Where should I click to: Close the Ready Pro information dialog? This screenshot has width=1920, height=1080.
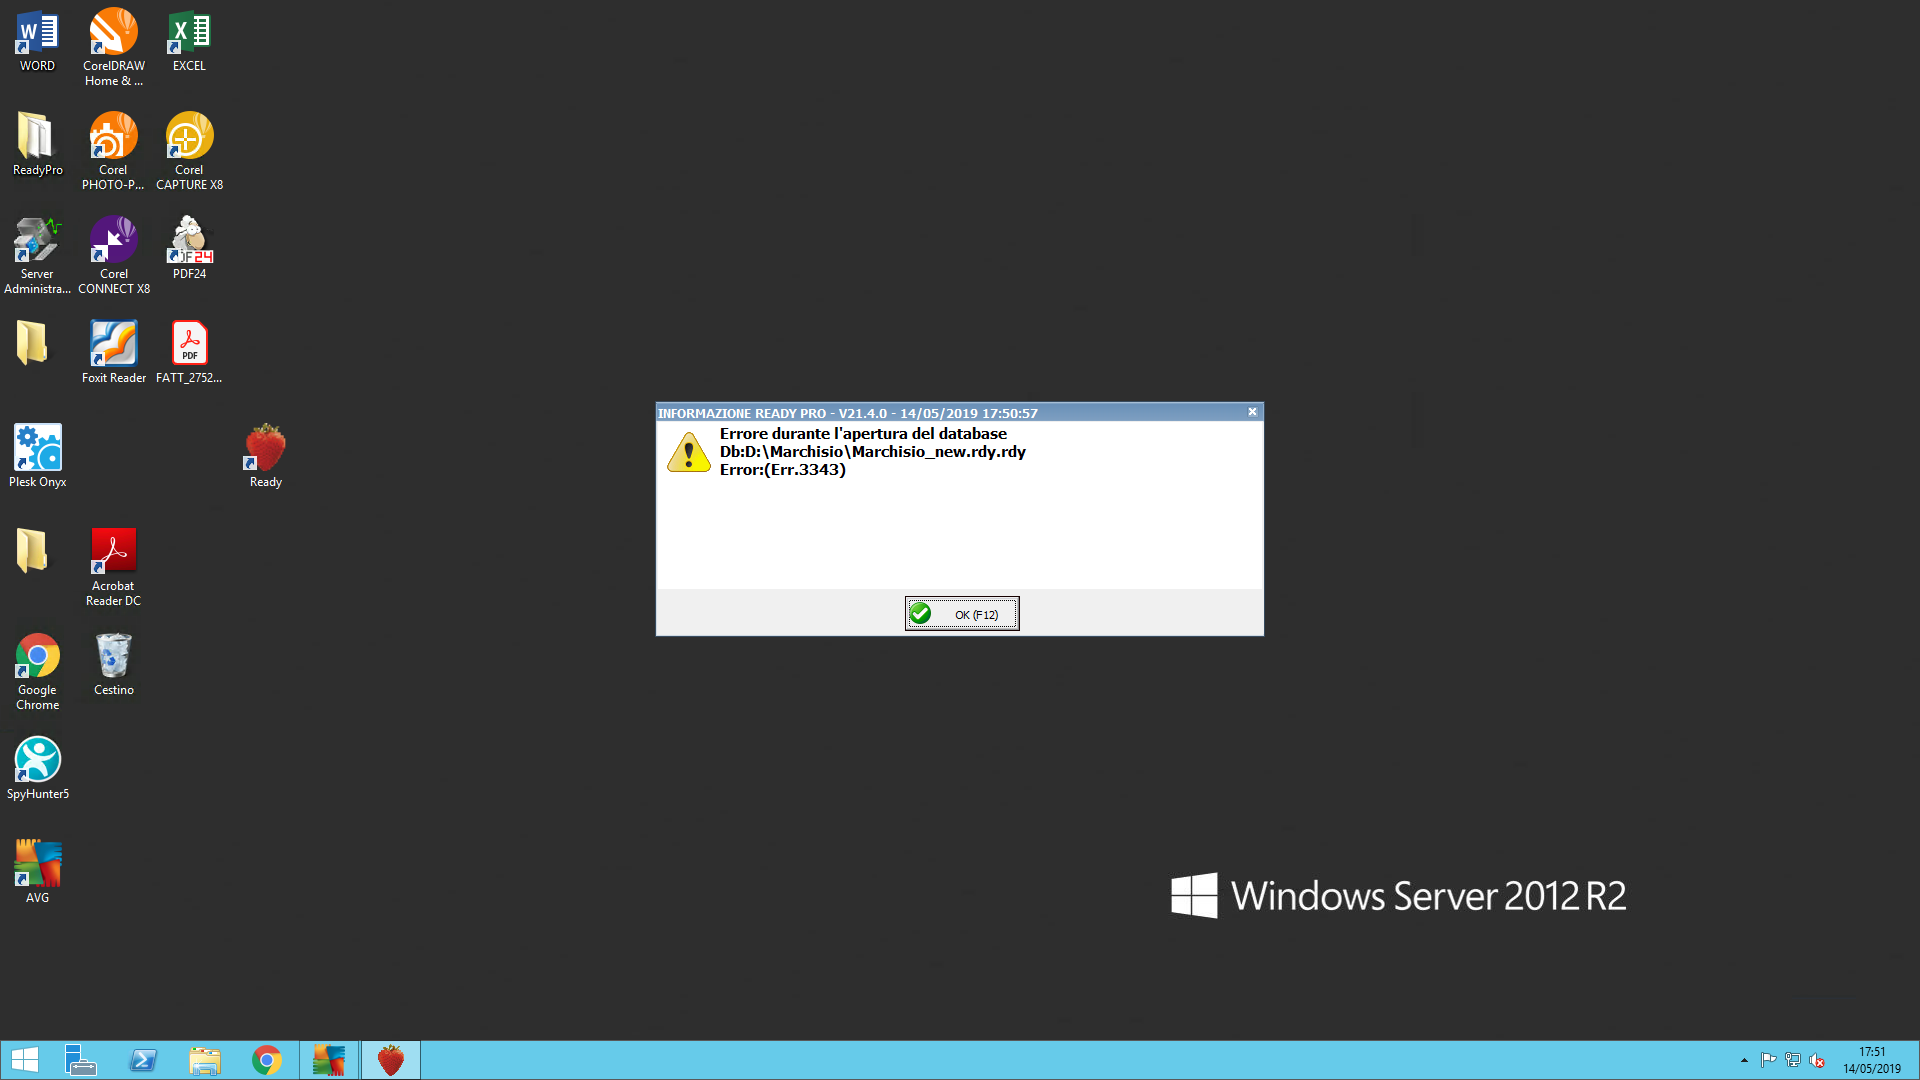[1252, 412]
